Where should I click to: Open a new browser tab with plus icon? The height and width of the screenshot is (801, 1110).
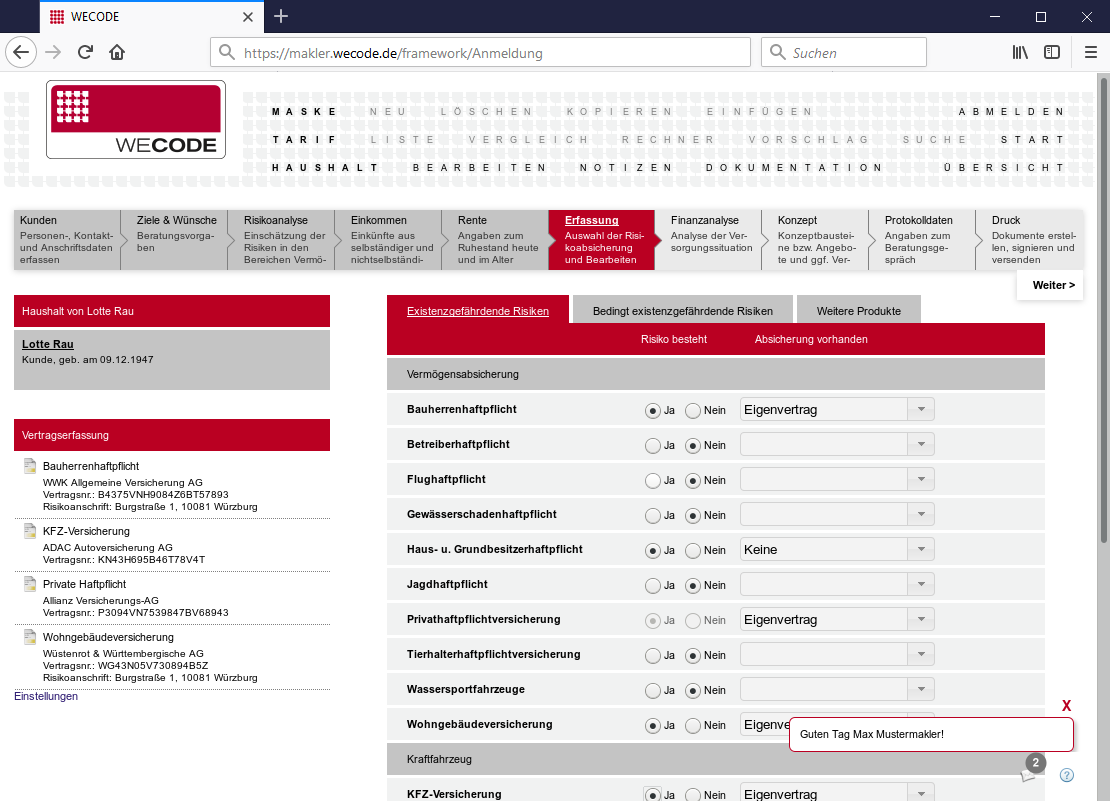click(x=281, y=16)
